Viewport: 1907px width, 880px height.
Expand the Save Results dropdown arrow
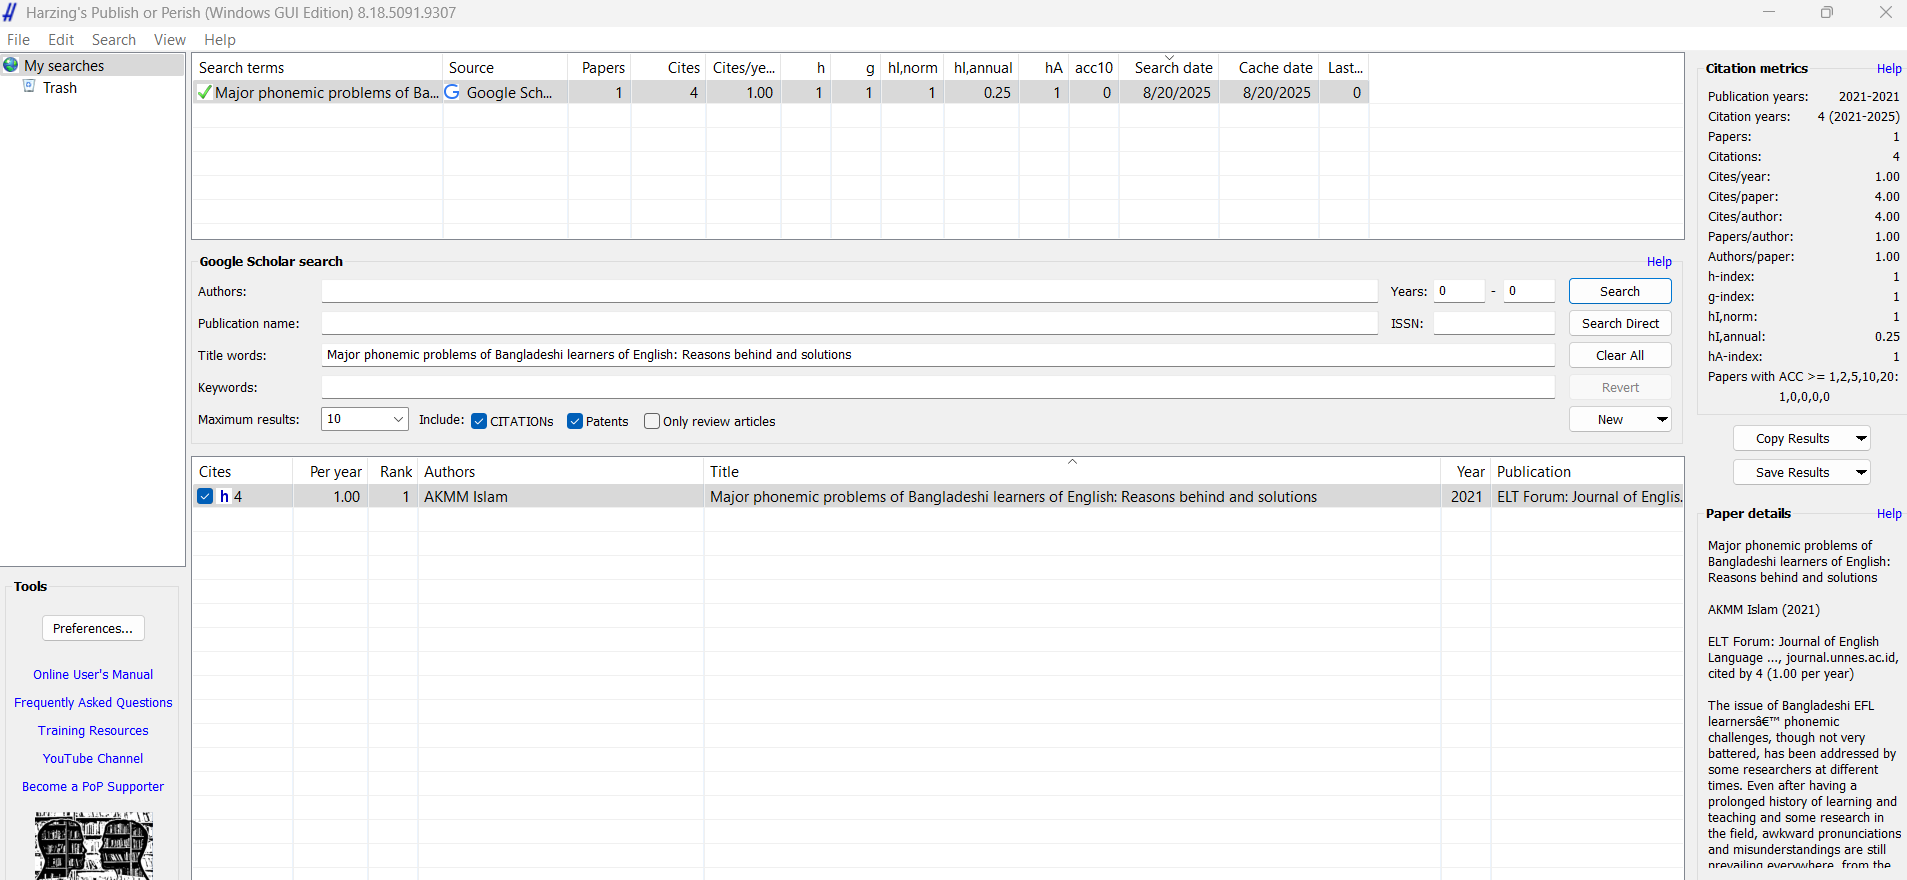[1860, 472]
